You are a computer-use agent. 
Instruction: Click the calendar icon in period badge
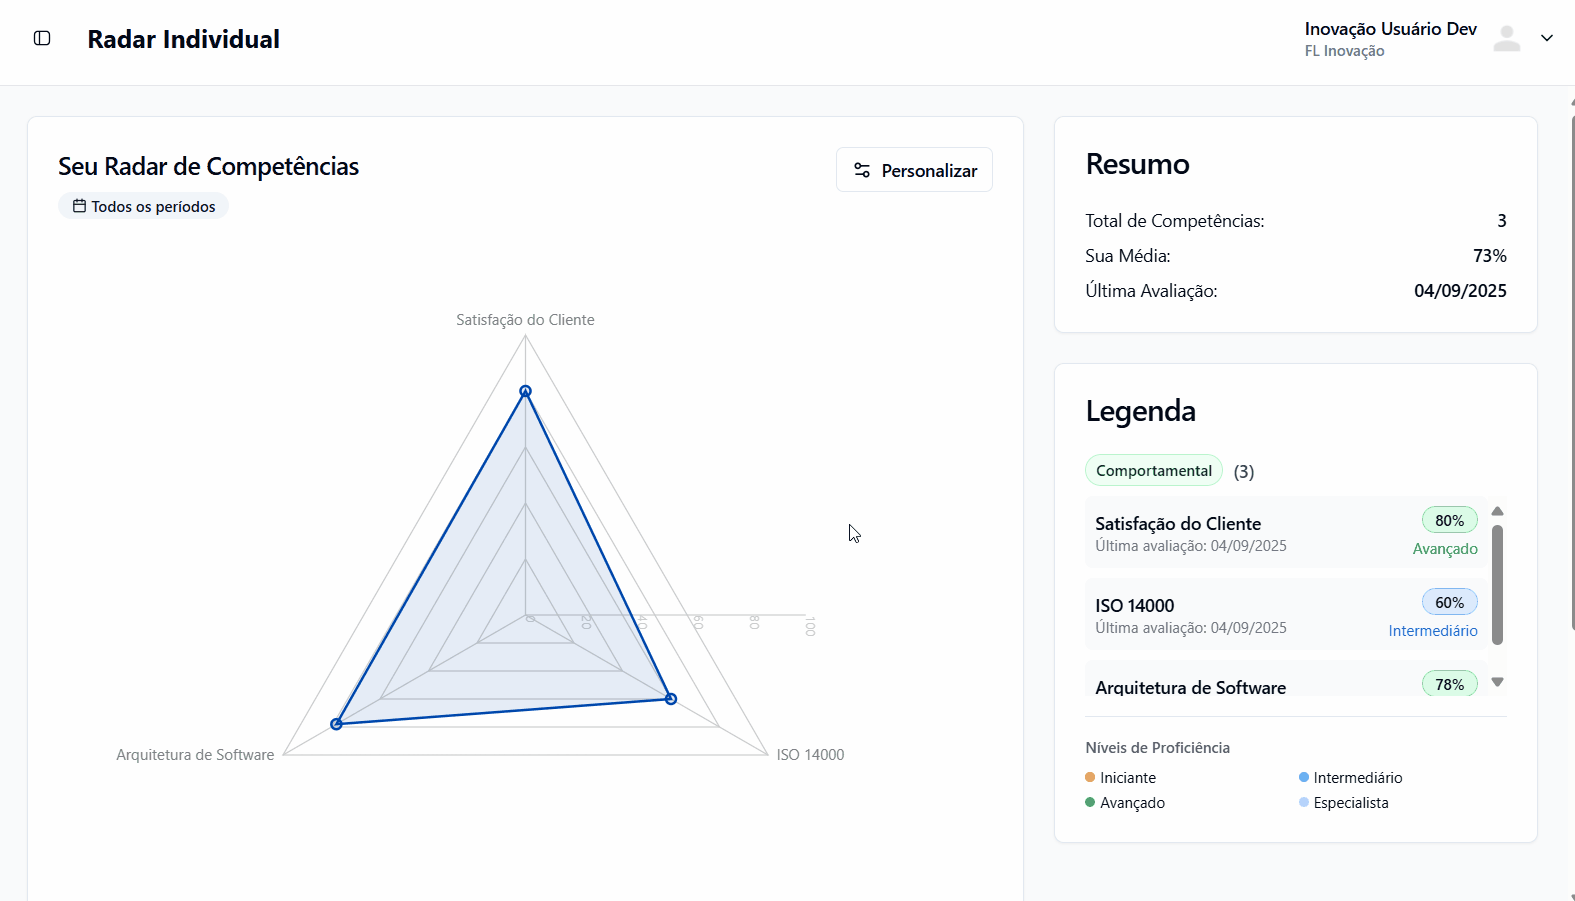point(79,206)
